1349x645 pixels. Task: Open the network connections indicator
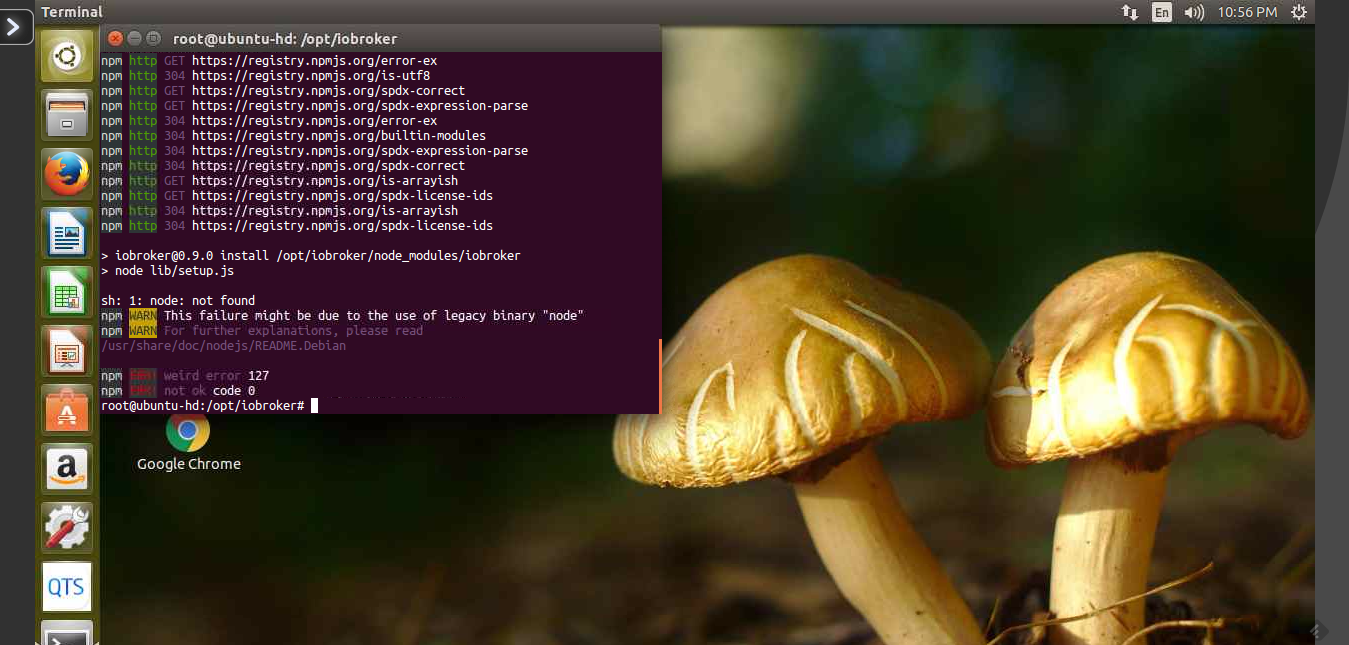pyautogui.click(x=1130, y=12)
